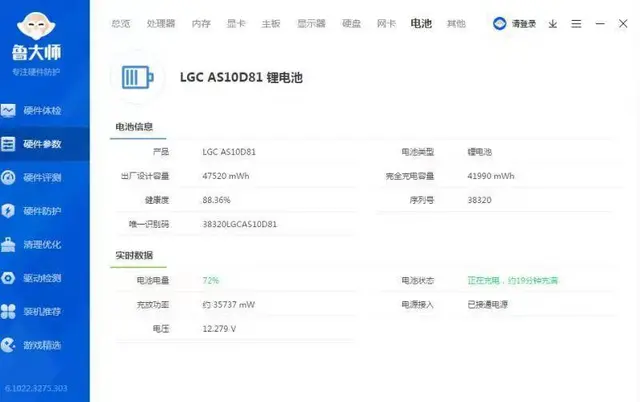The height and width of the screenshot is (402, 640).
Task: Open 硬件体检 in the sidebar
Action: coord(42,111)
